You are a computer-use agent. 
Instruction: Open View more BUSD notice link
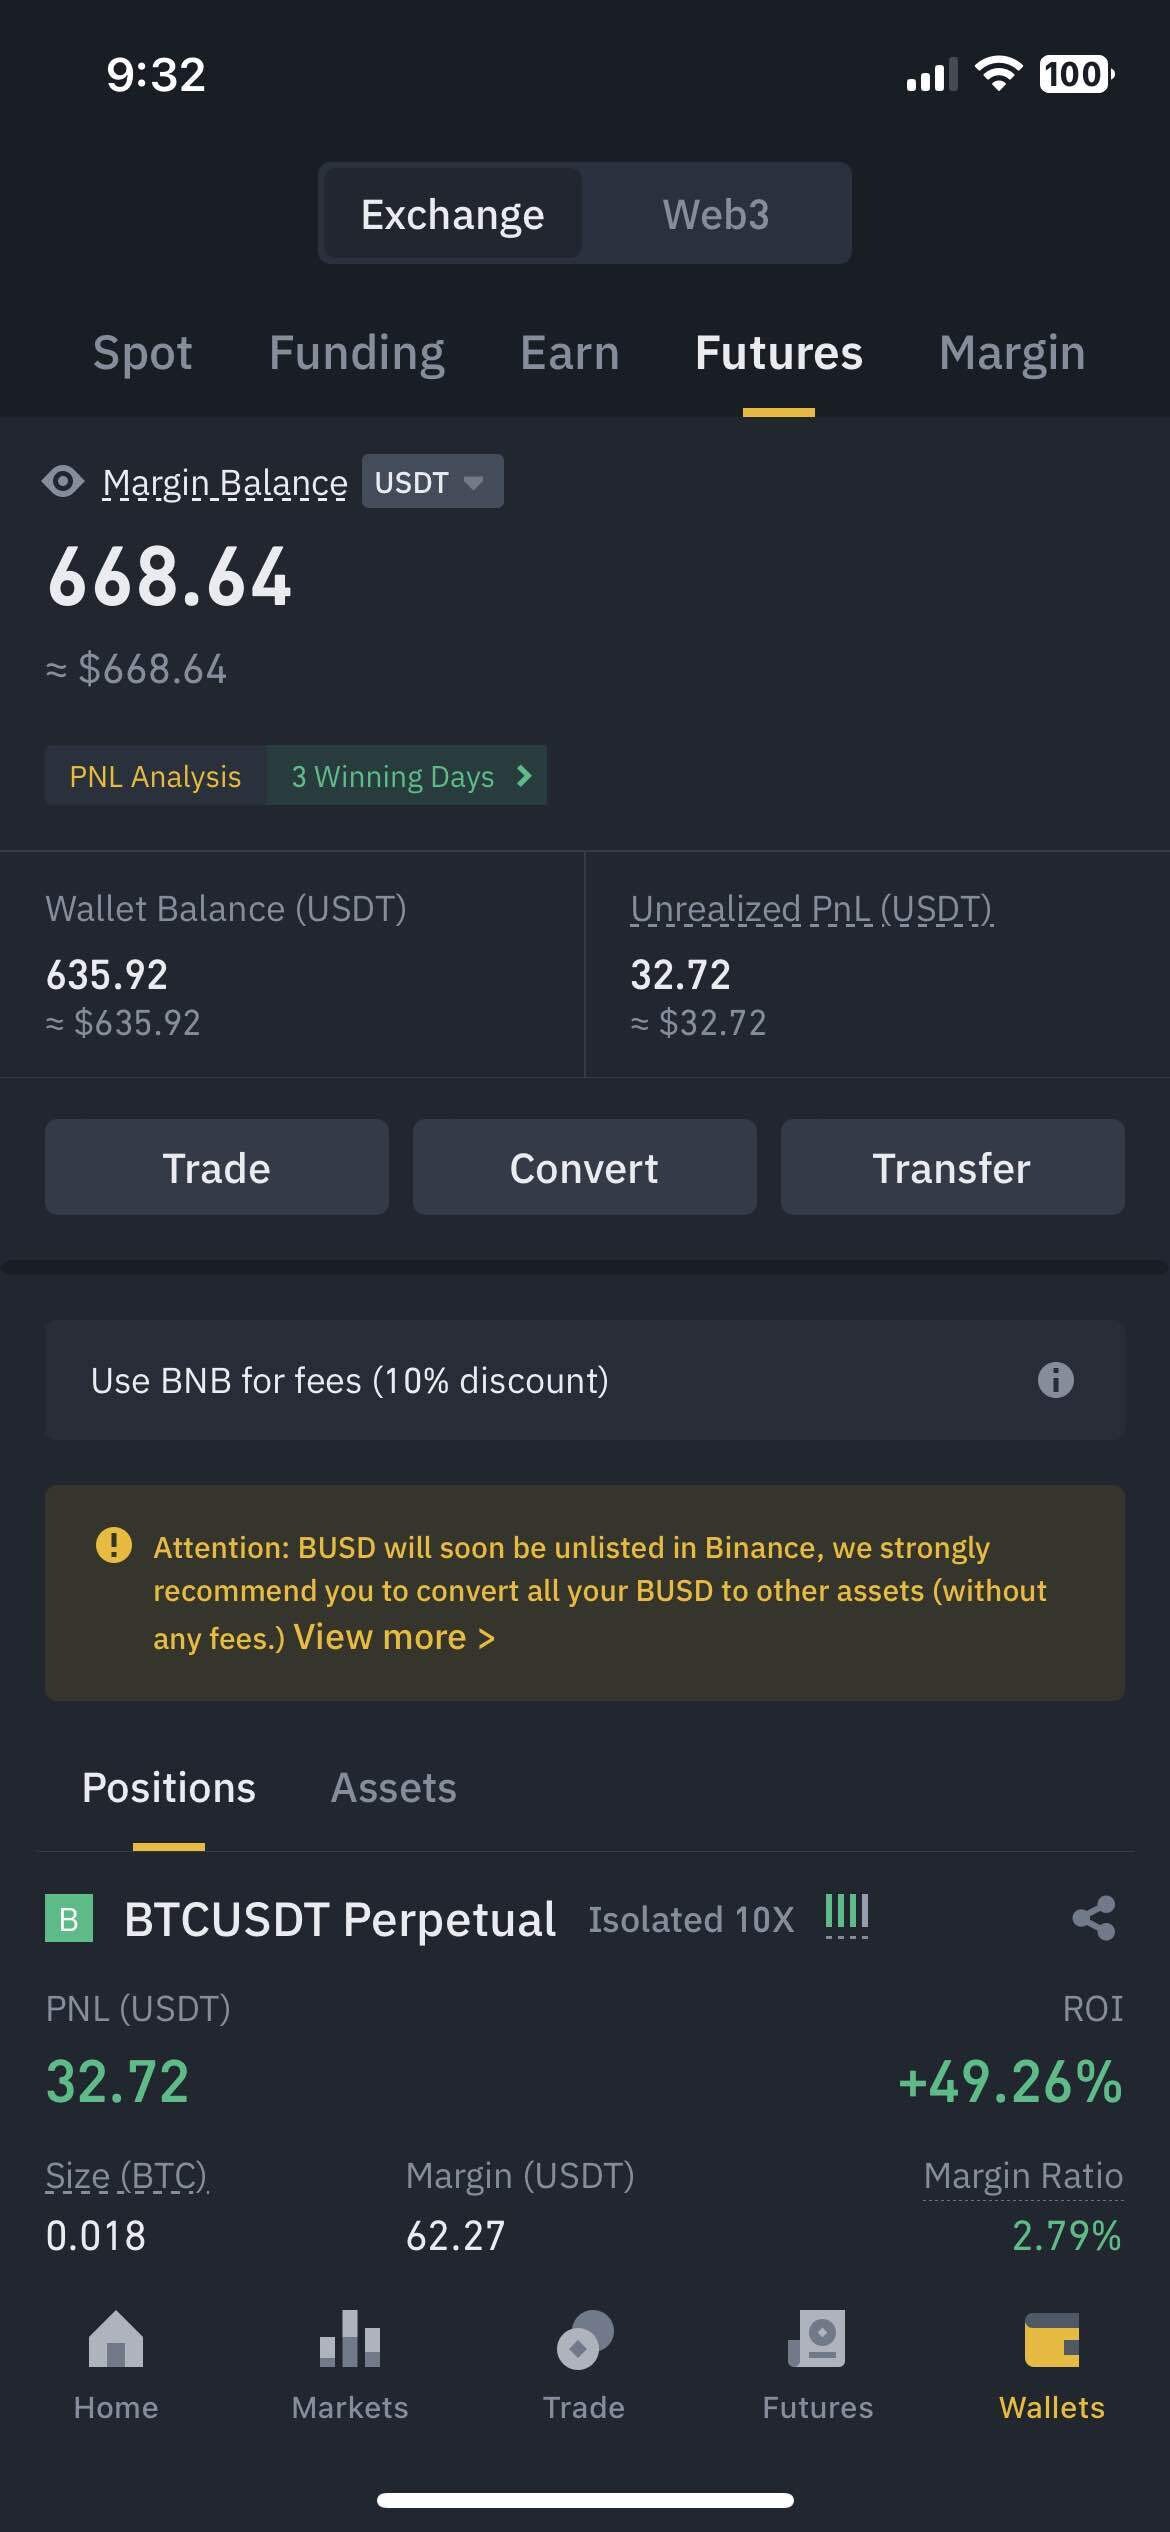[394, 1637]
